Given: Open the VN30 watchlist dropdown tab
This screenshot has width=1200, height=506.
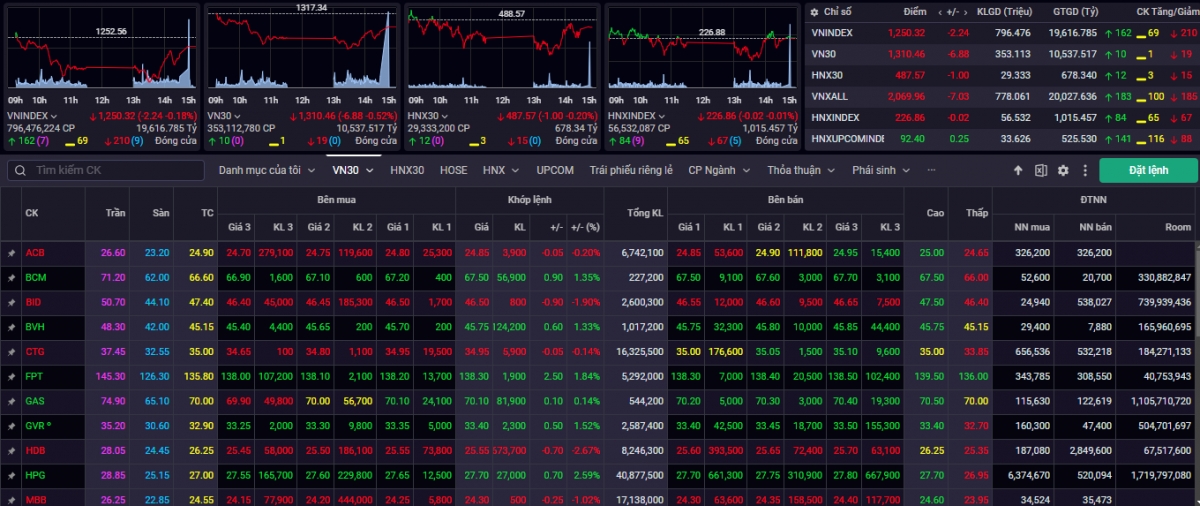Looking at the screenshot, I should (353, 170).
